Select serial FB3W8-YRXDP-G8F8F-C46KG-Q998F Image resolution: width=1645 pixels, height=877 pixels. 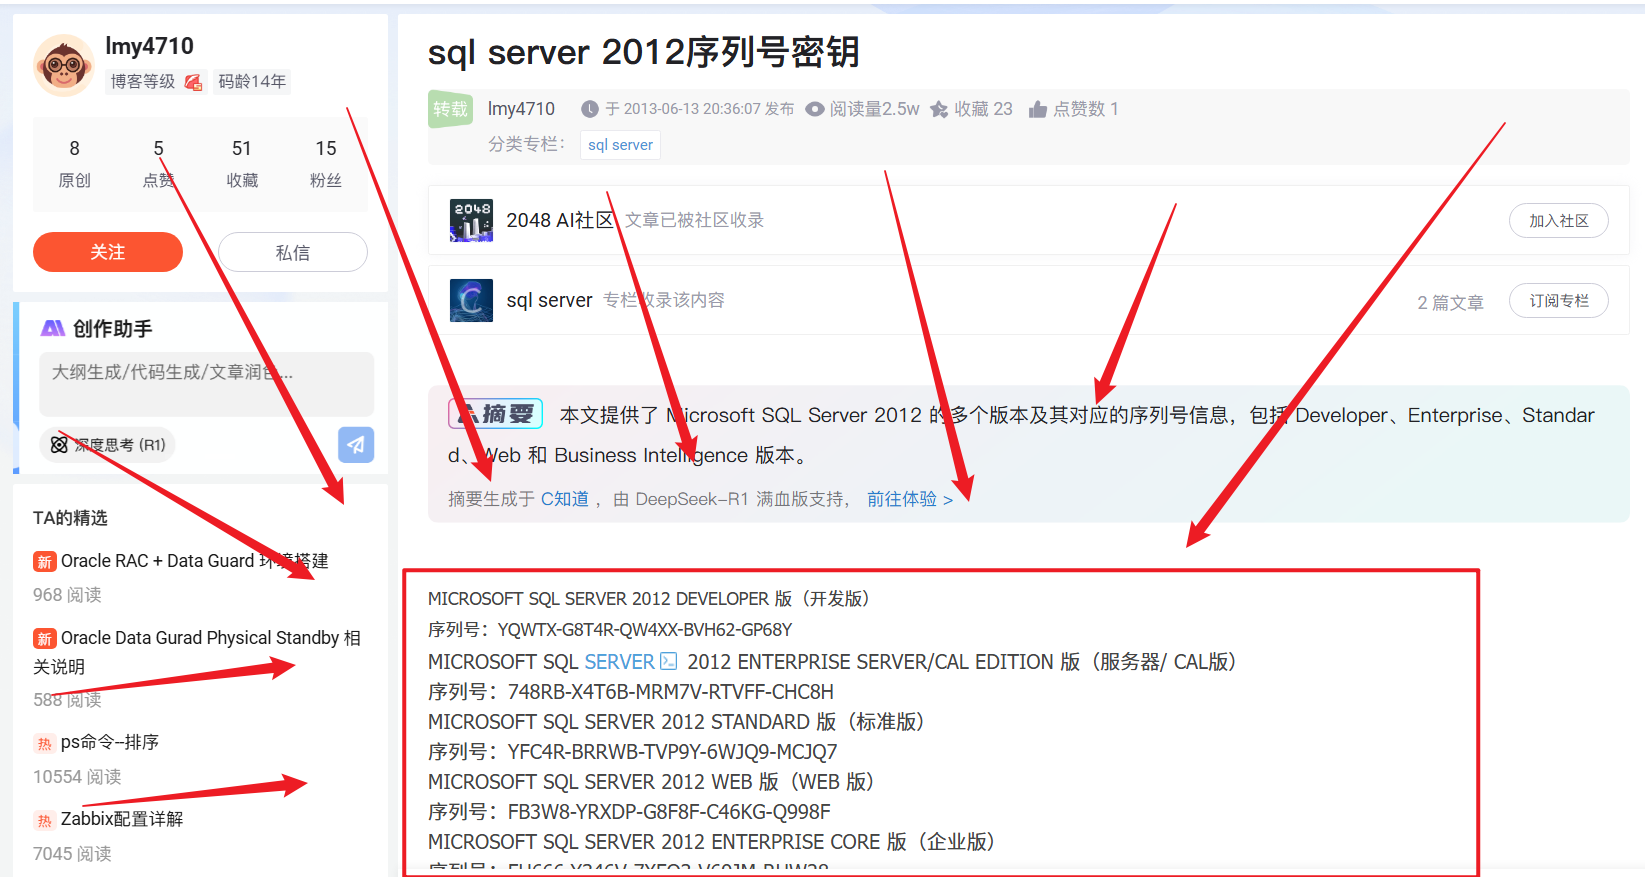(x=669, y=812)
